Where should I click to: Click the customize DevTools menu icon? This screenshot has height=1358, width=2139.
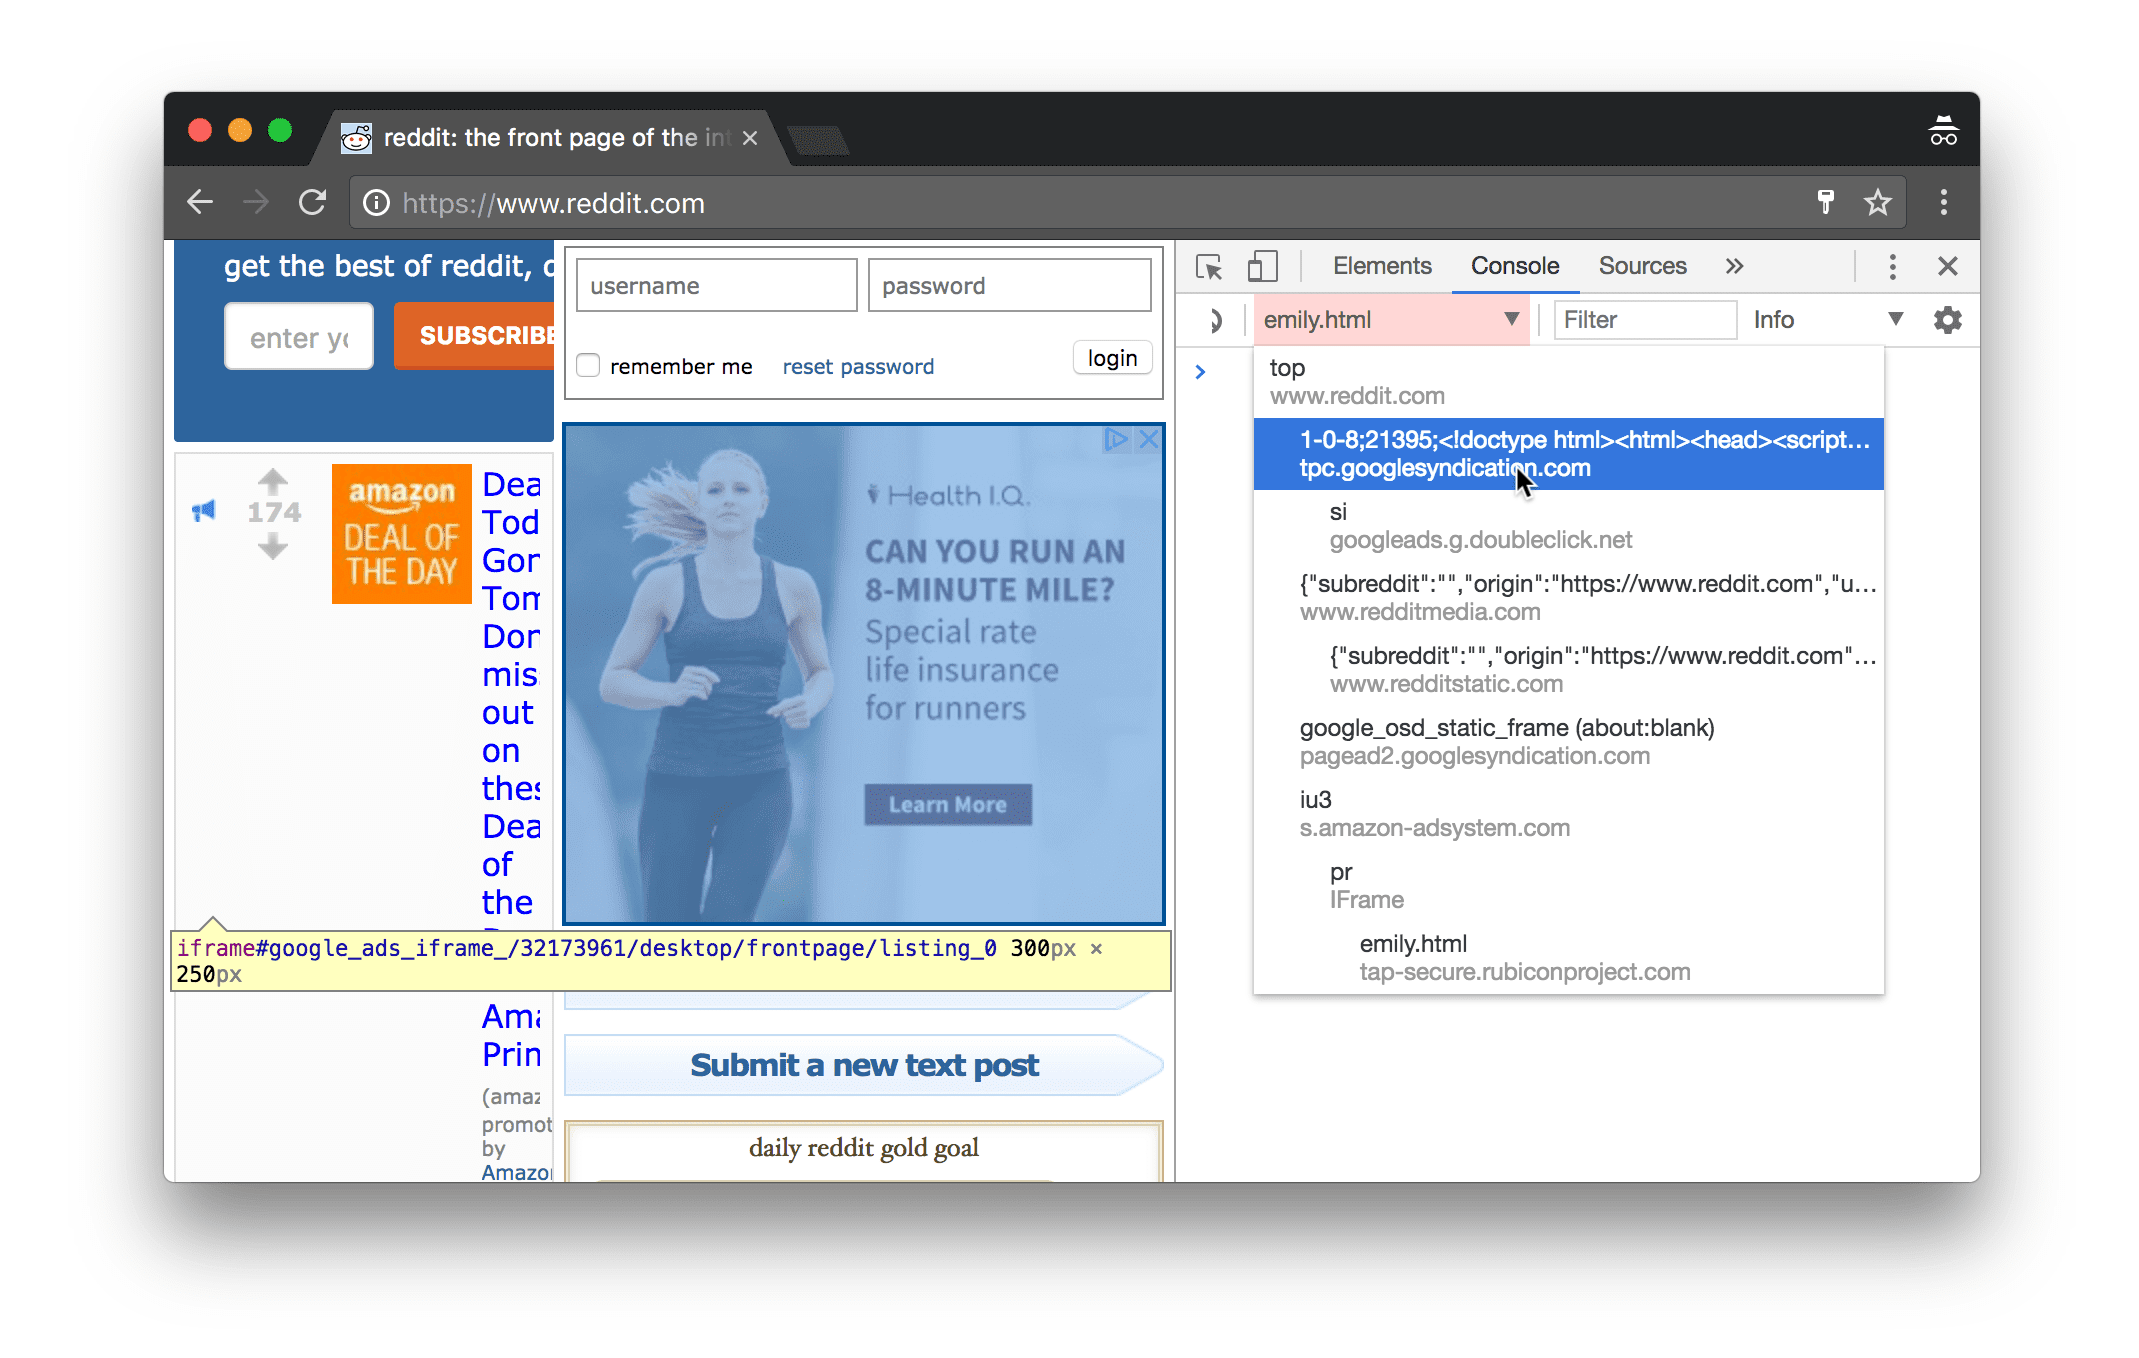(1891, 267)
